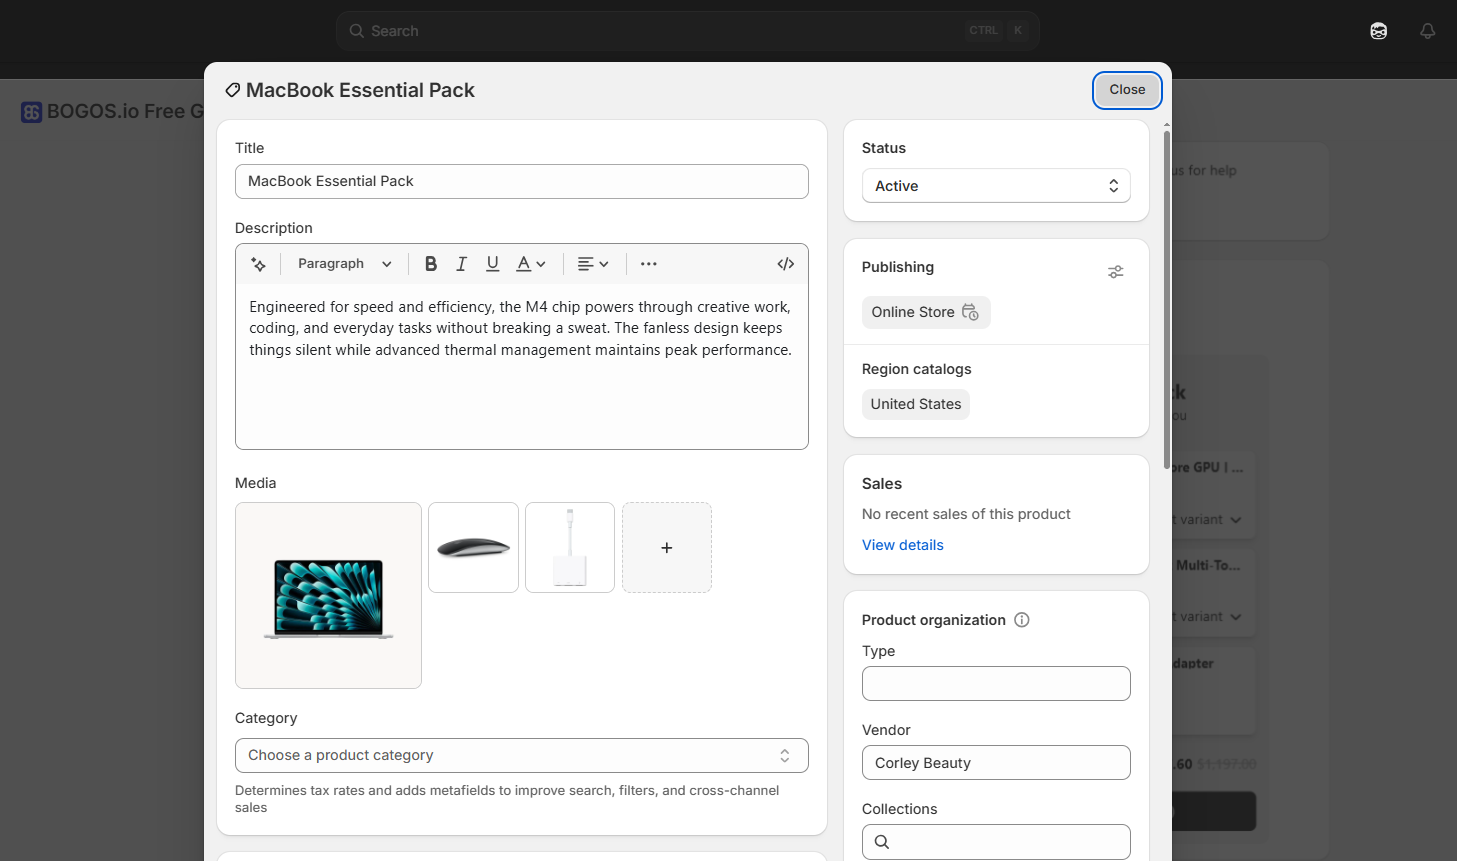
Task: Click the notifications bell icon
Action: tap(1428, 31)
